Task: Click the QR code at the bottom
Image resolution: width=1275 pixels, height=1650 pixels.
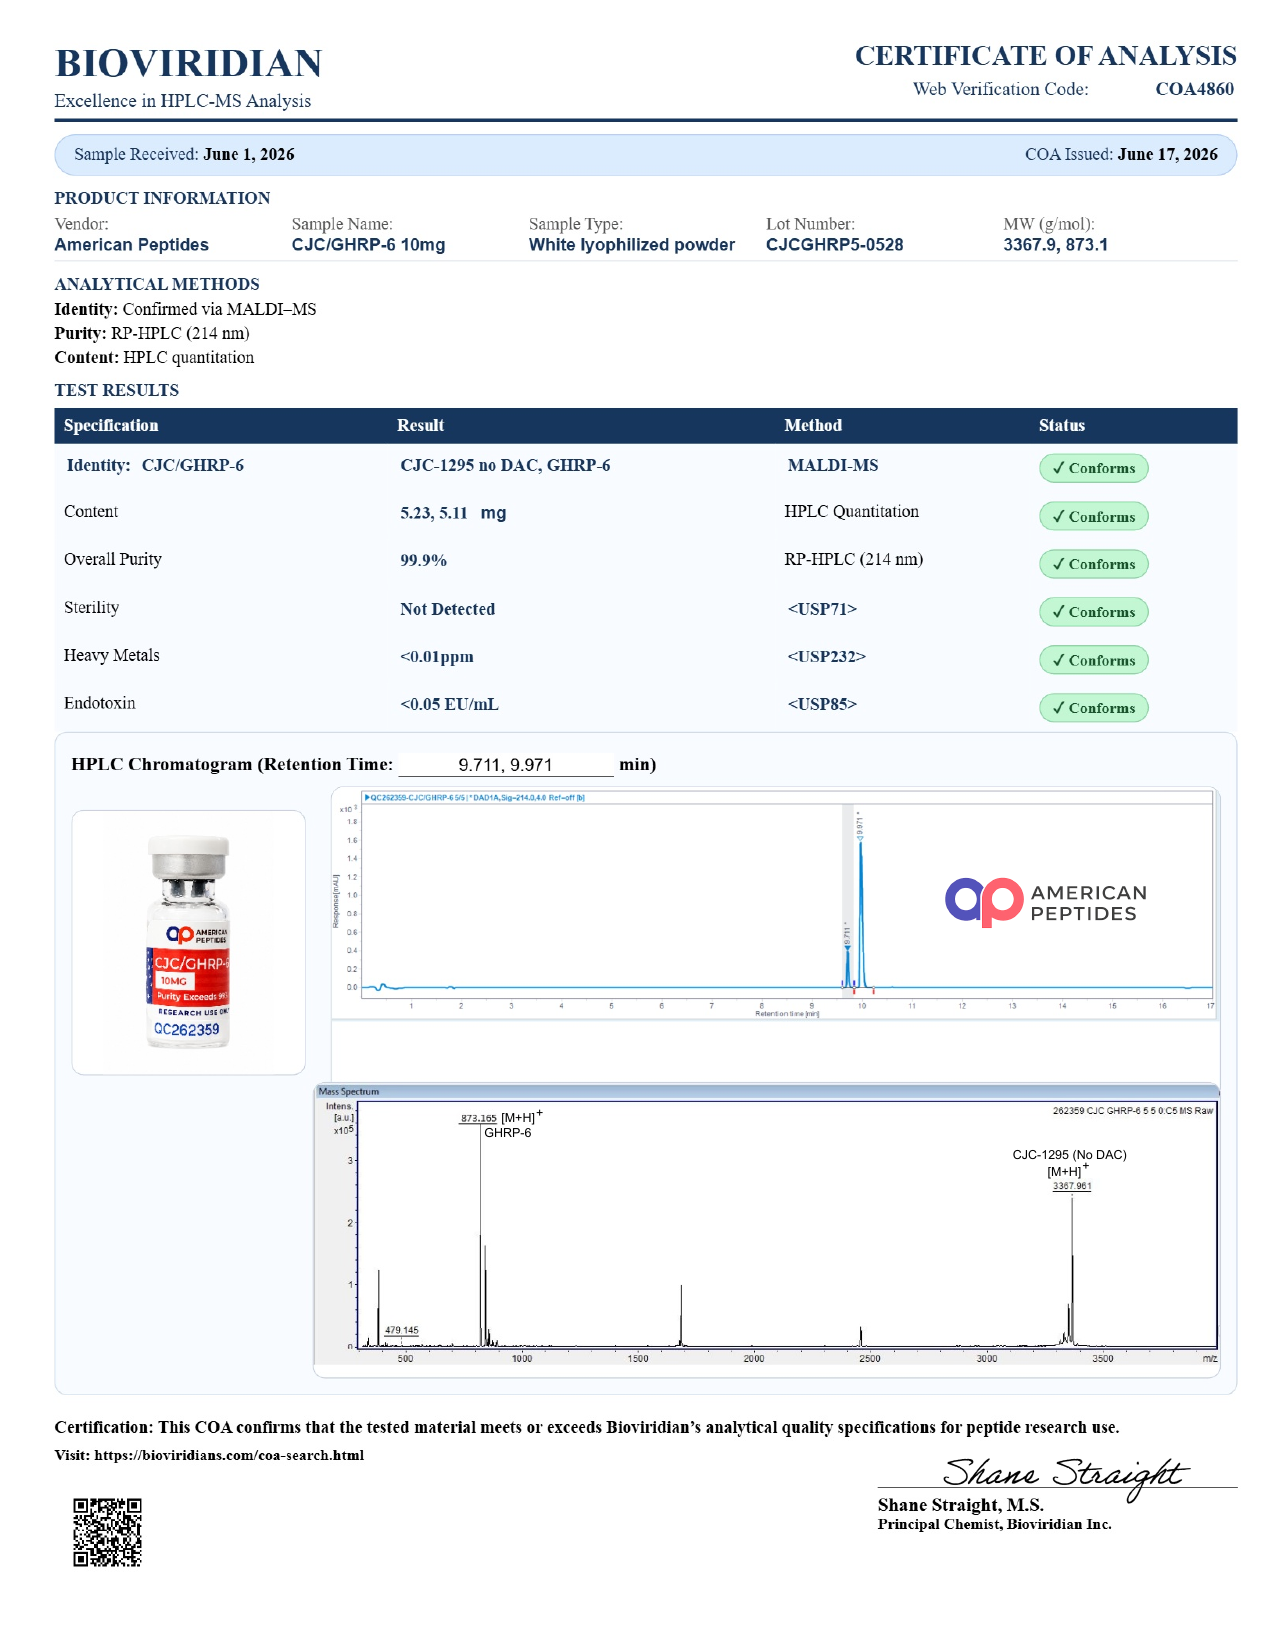Action: tap(107, 1532)
